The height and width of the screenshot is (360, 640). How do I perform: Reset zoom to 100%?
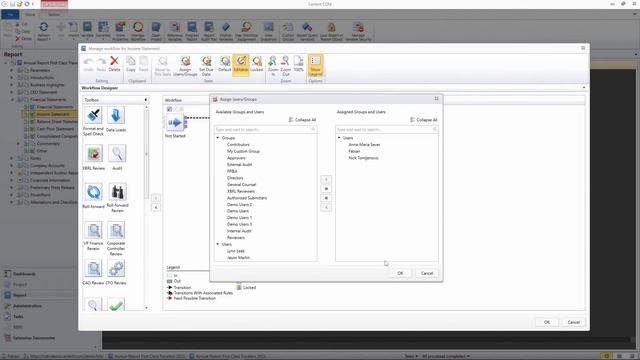tap(299, 64)
